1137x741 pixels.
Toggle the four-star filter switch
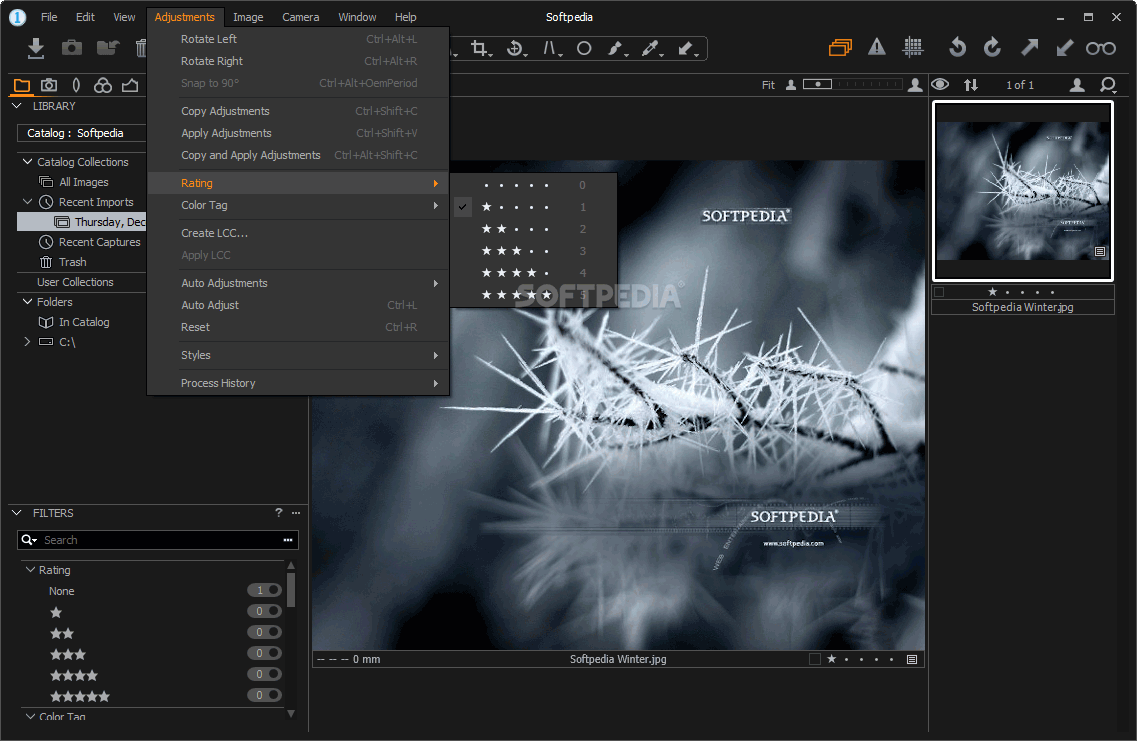264,674
